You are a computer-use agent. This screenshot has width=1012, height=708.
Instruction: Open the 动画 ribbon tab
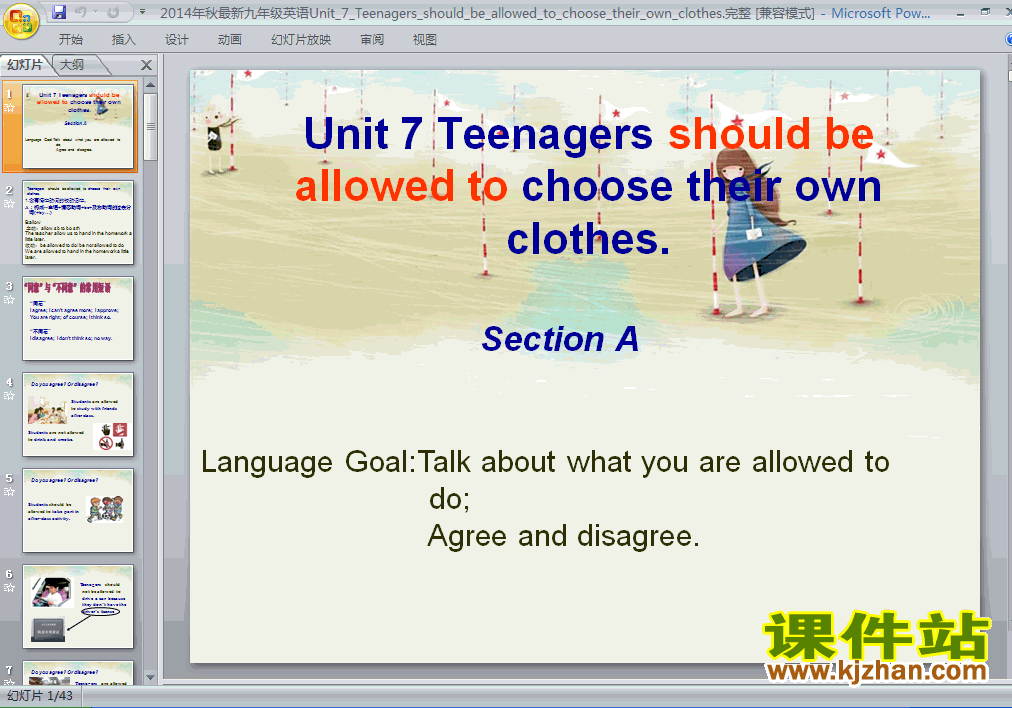(230, 39)
